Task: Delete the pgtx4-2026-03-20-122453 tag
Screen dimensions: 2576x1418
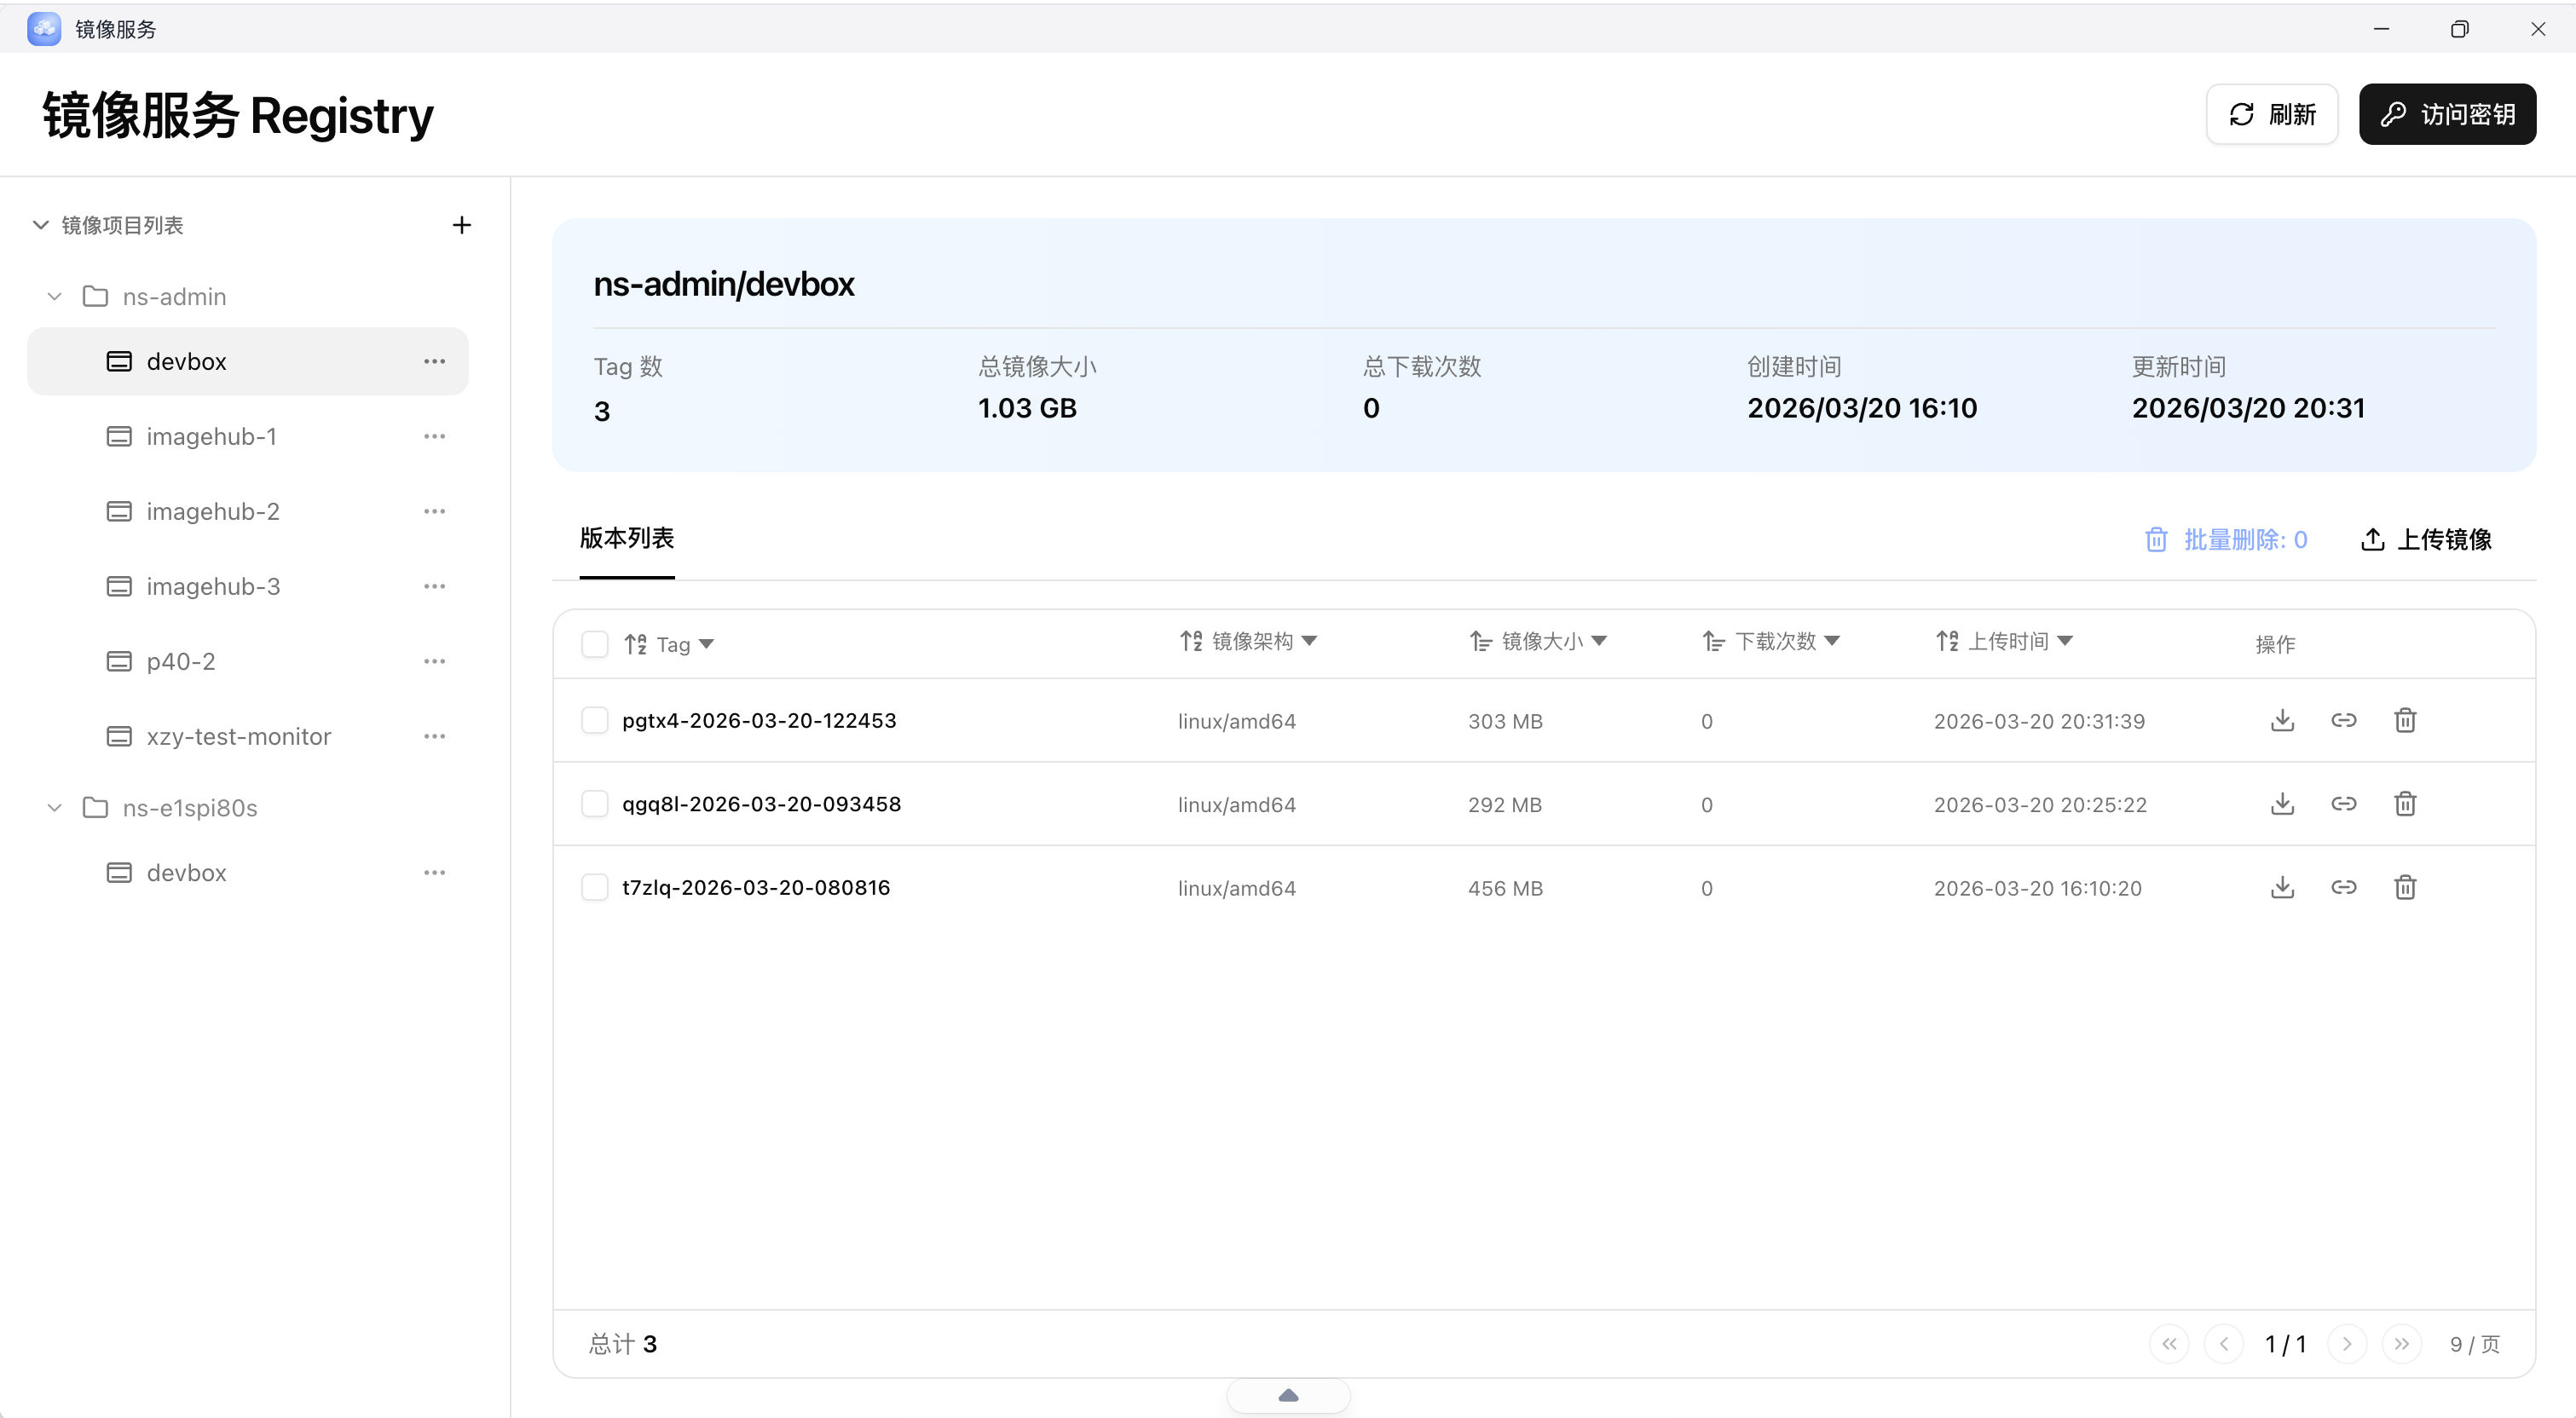Action: pyautogui.click(x=2405, y=720)
